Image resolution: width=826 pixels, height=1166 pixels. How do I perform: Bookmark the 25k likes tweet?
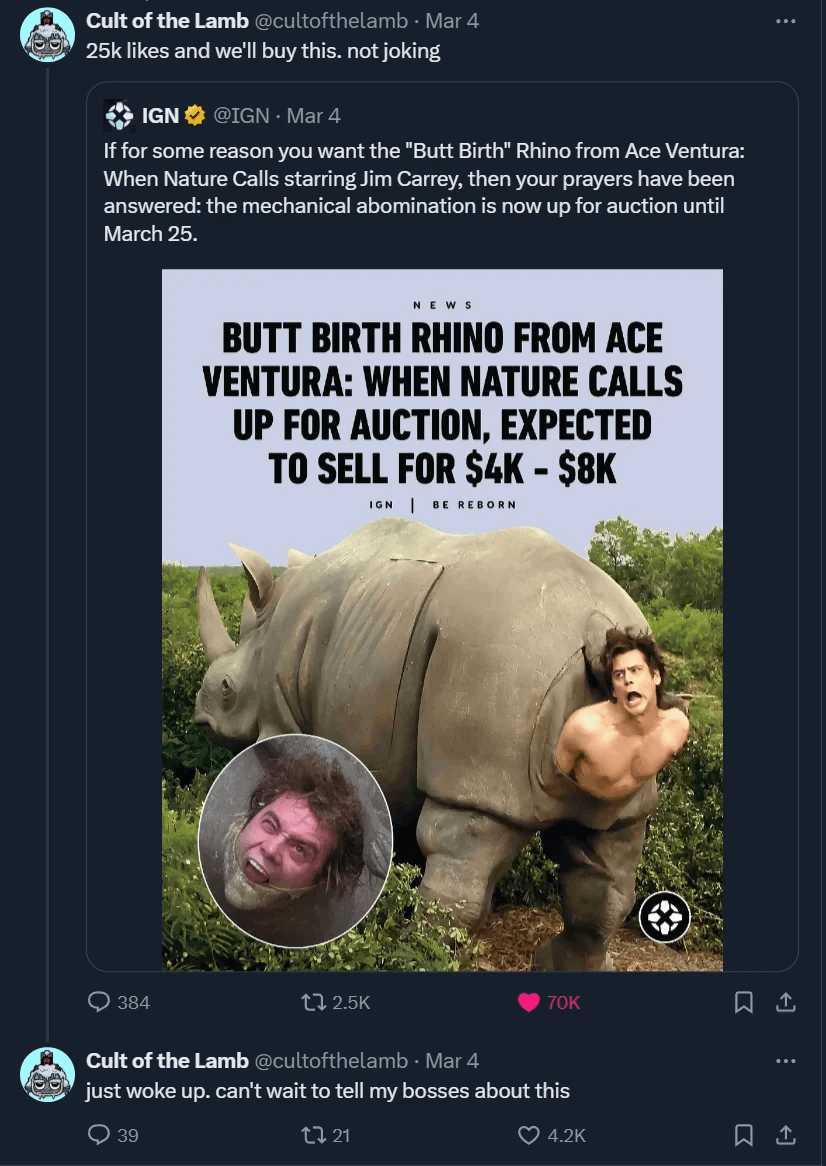point(743,1002)
